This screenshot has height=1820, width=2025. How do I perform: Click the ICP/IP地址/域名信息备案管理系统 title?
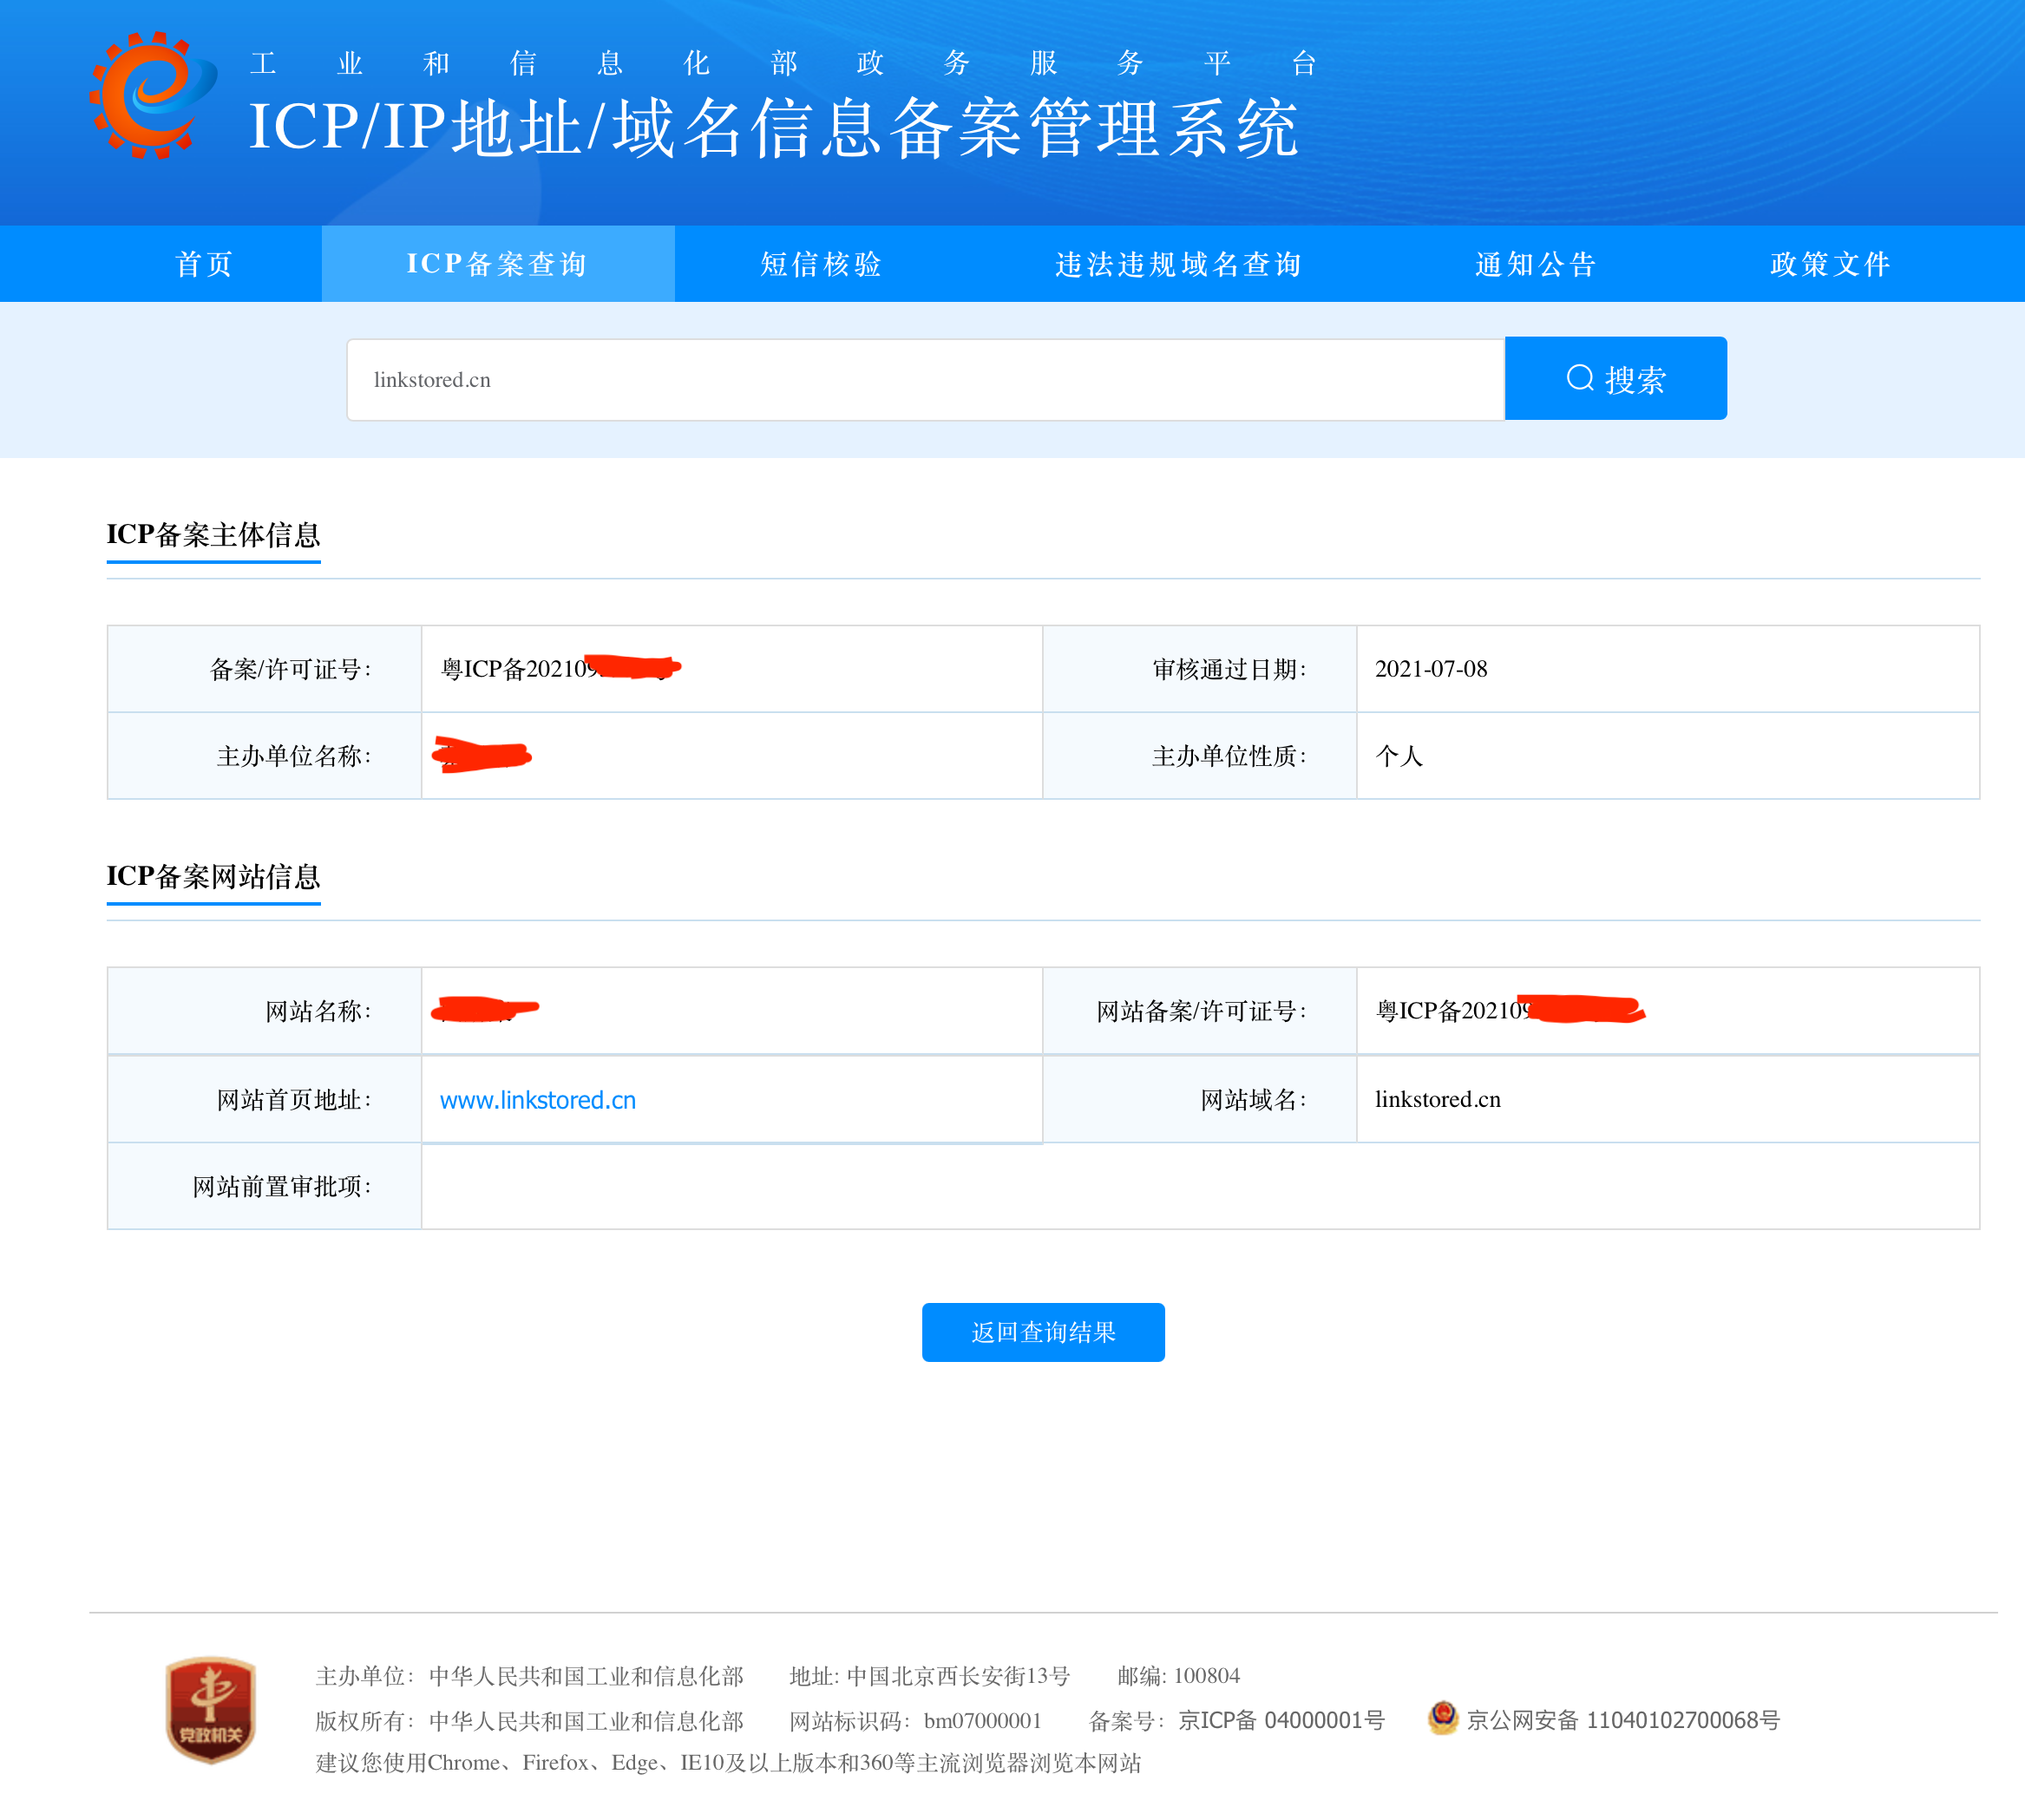coord(773,128)
